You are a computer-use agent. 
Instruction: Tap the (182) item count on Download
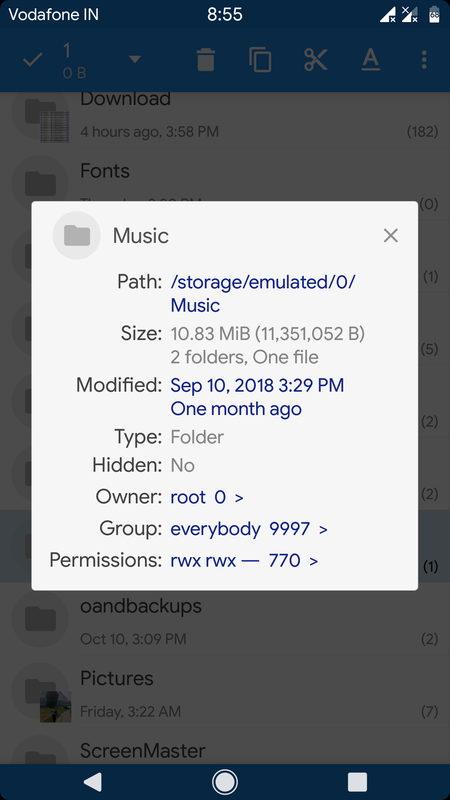[x=422, y=132]
